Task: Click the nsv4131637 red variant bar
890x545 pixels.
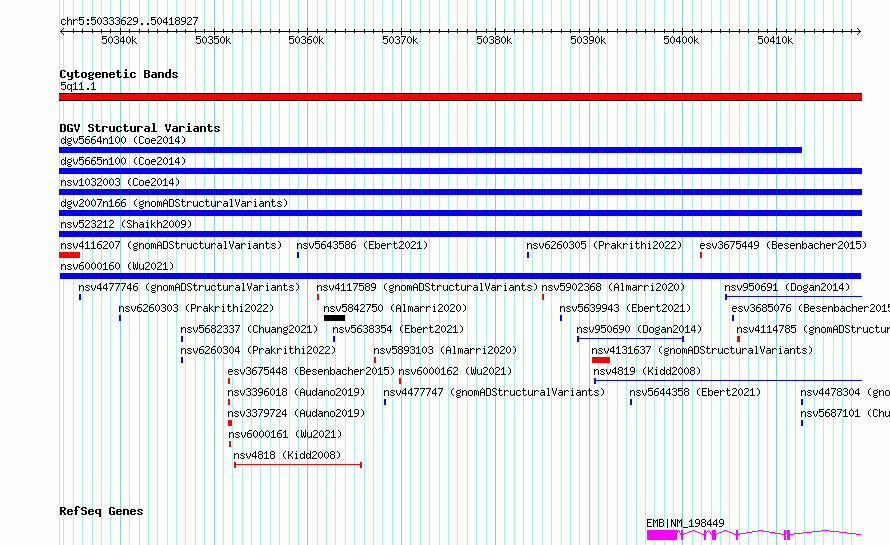Action: click(x=601, y=360)
